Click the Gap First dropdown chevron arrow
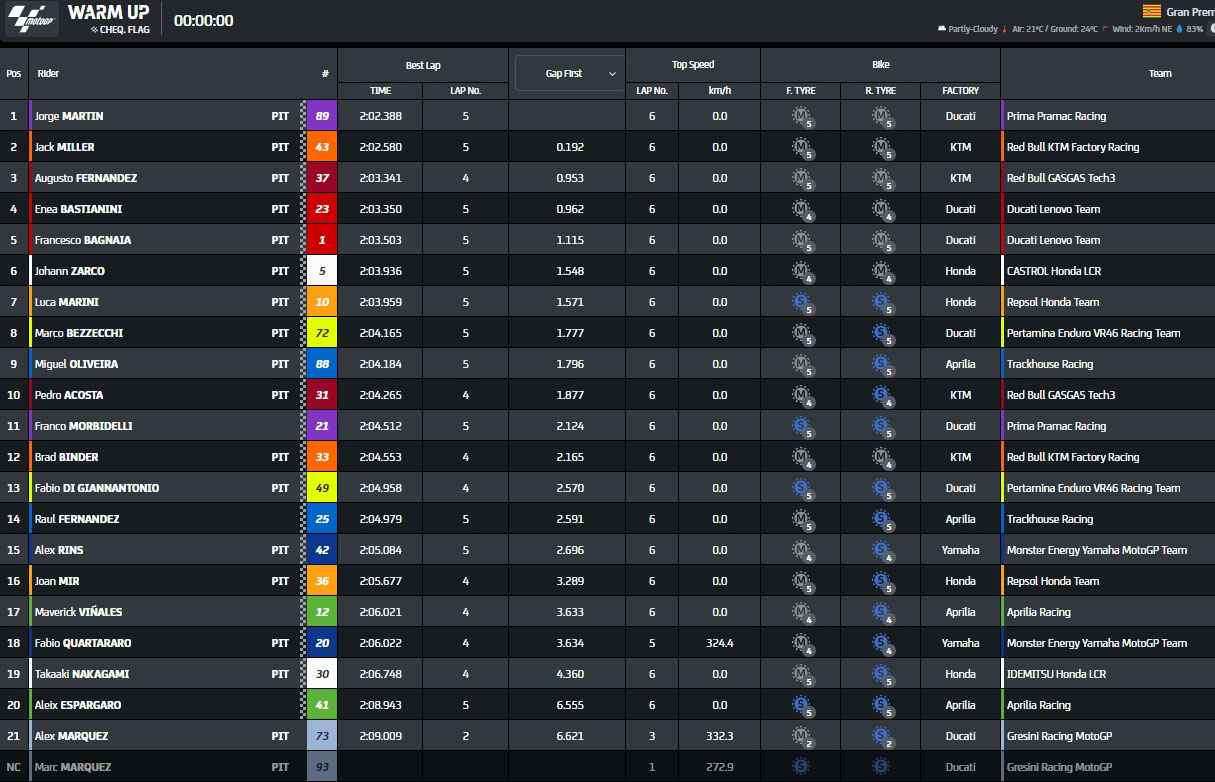 612,74
